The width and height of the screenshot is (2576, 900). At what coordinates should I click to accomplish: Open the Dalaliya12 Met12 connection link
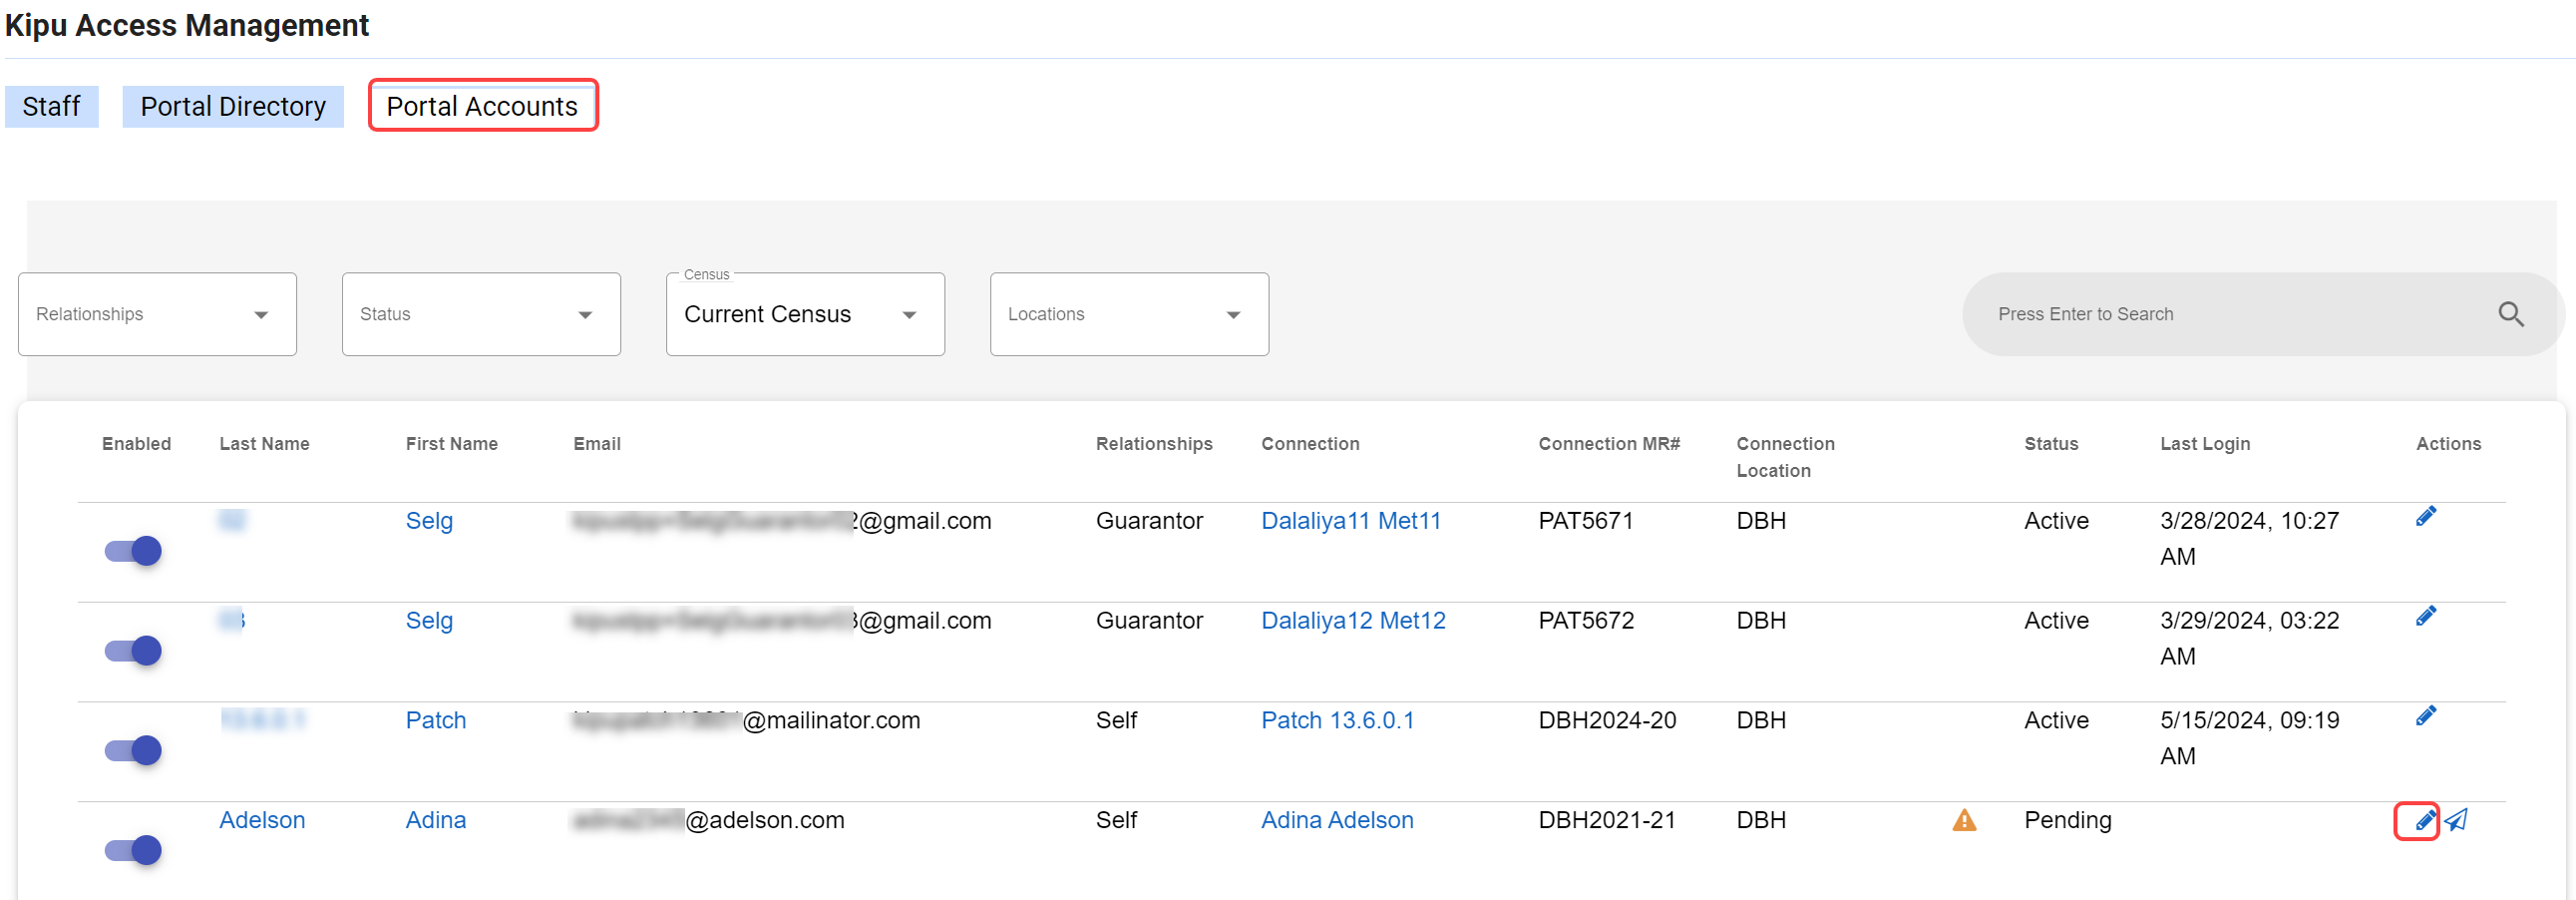click(x=1352, y=621)
